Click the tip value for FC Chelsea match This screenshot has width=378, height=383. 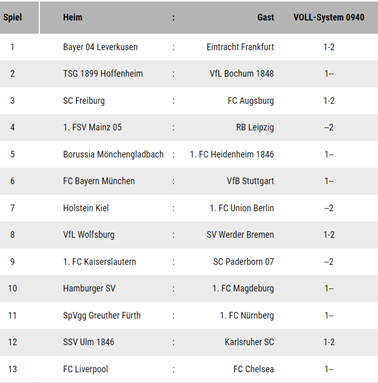tap(329, 369)
